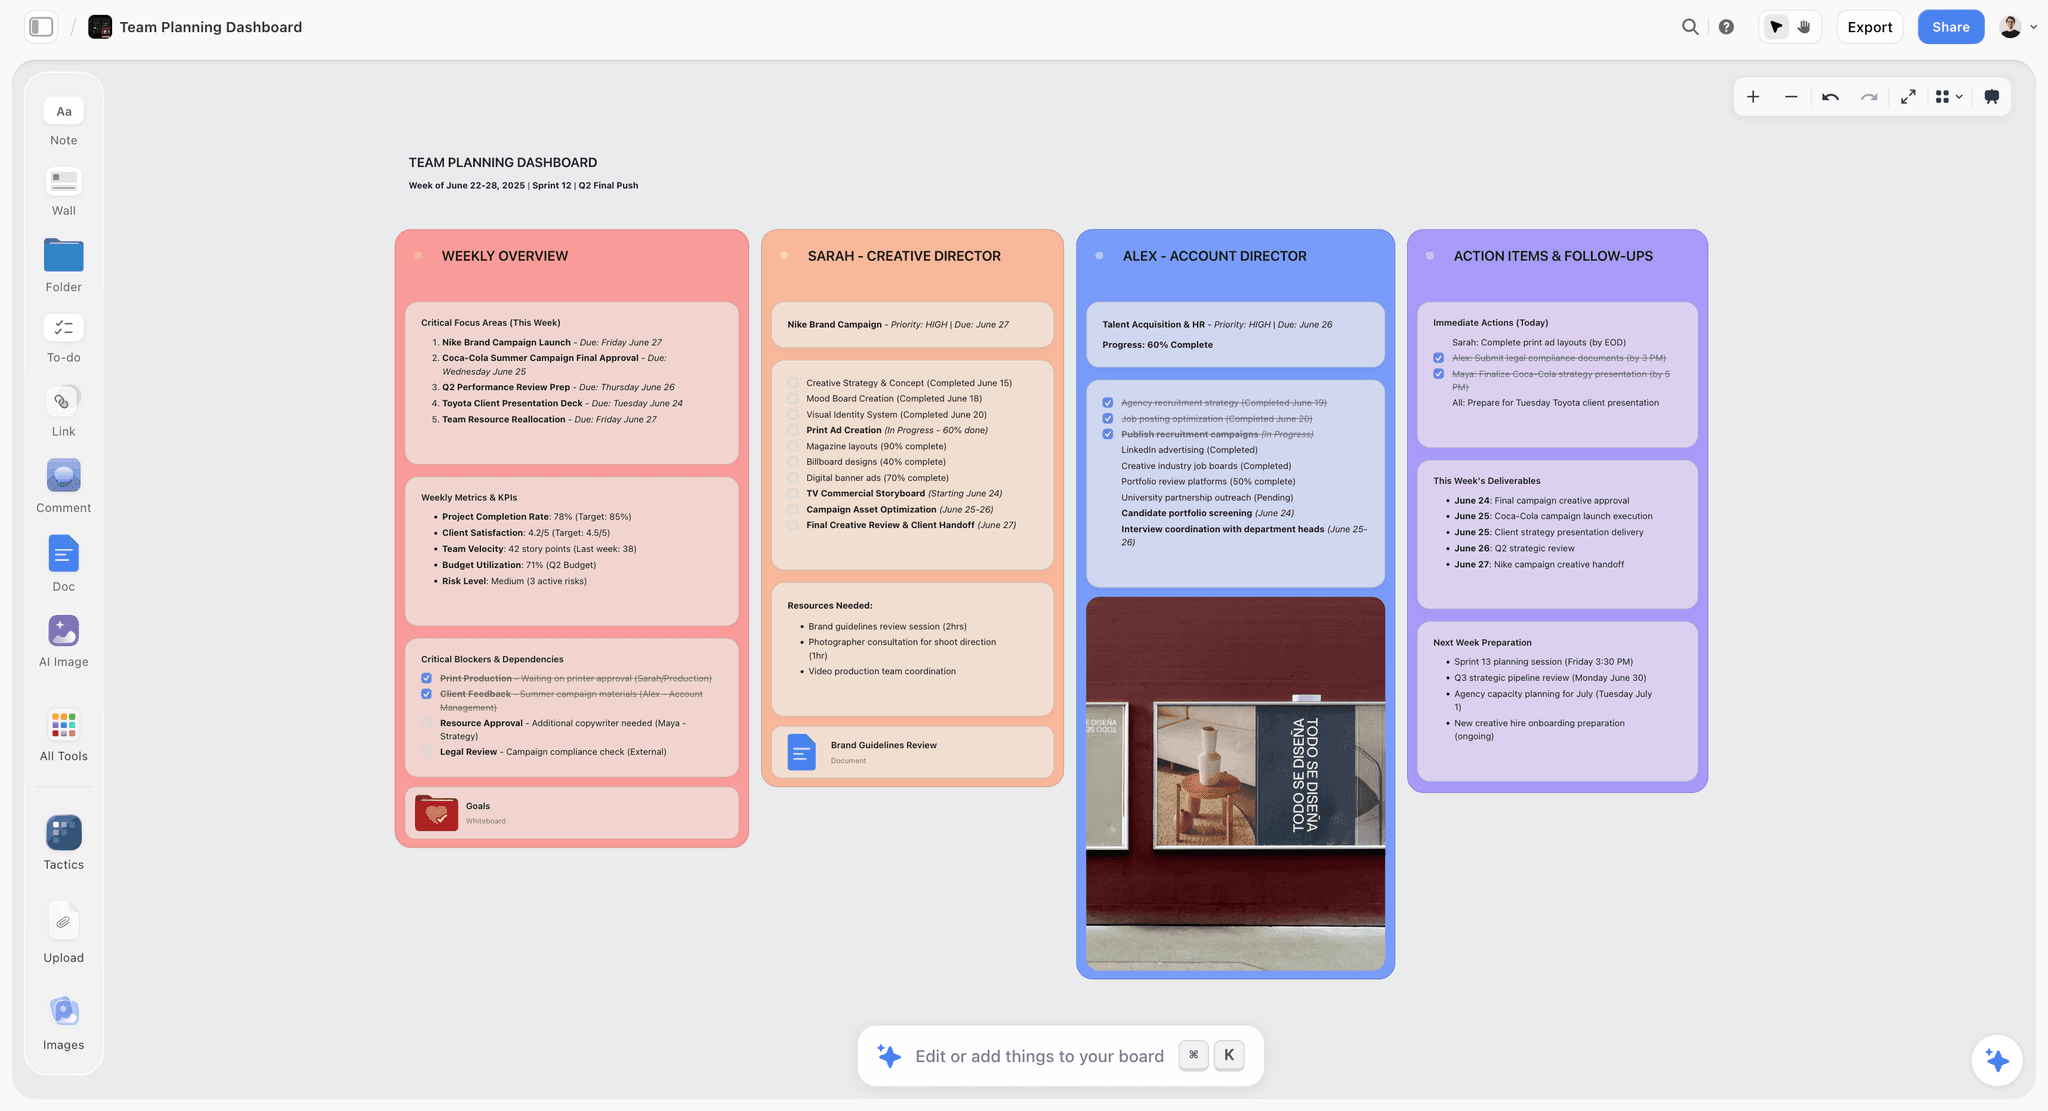
Task: Uncheck Publish recruitment campaigns checkbox
Action: coord(1108,434)
